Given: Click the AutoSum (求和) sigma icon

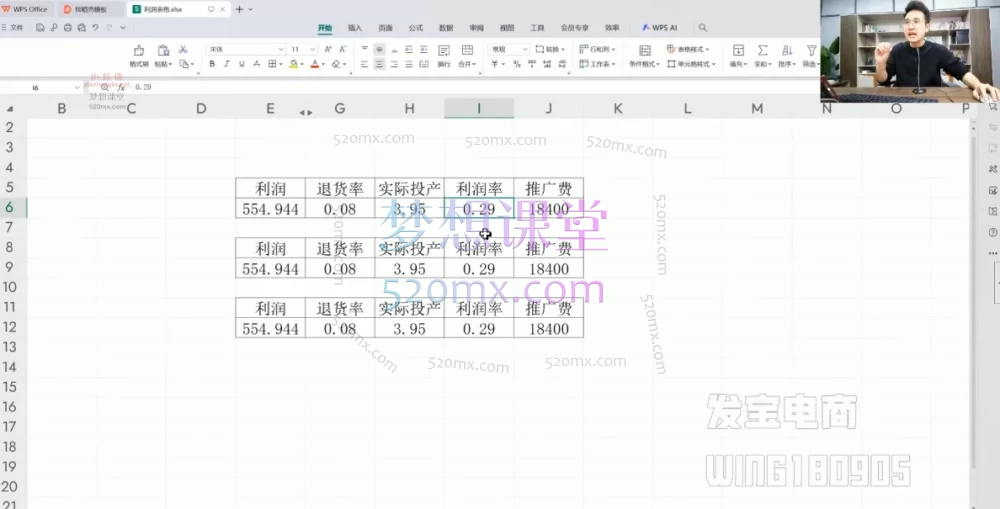Looking at the screenshot, I should pyautogui.click(x=763, y=50).
